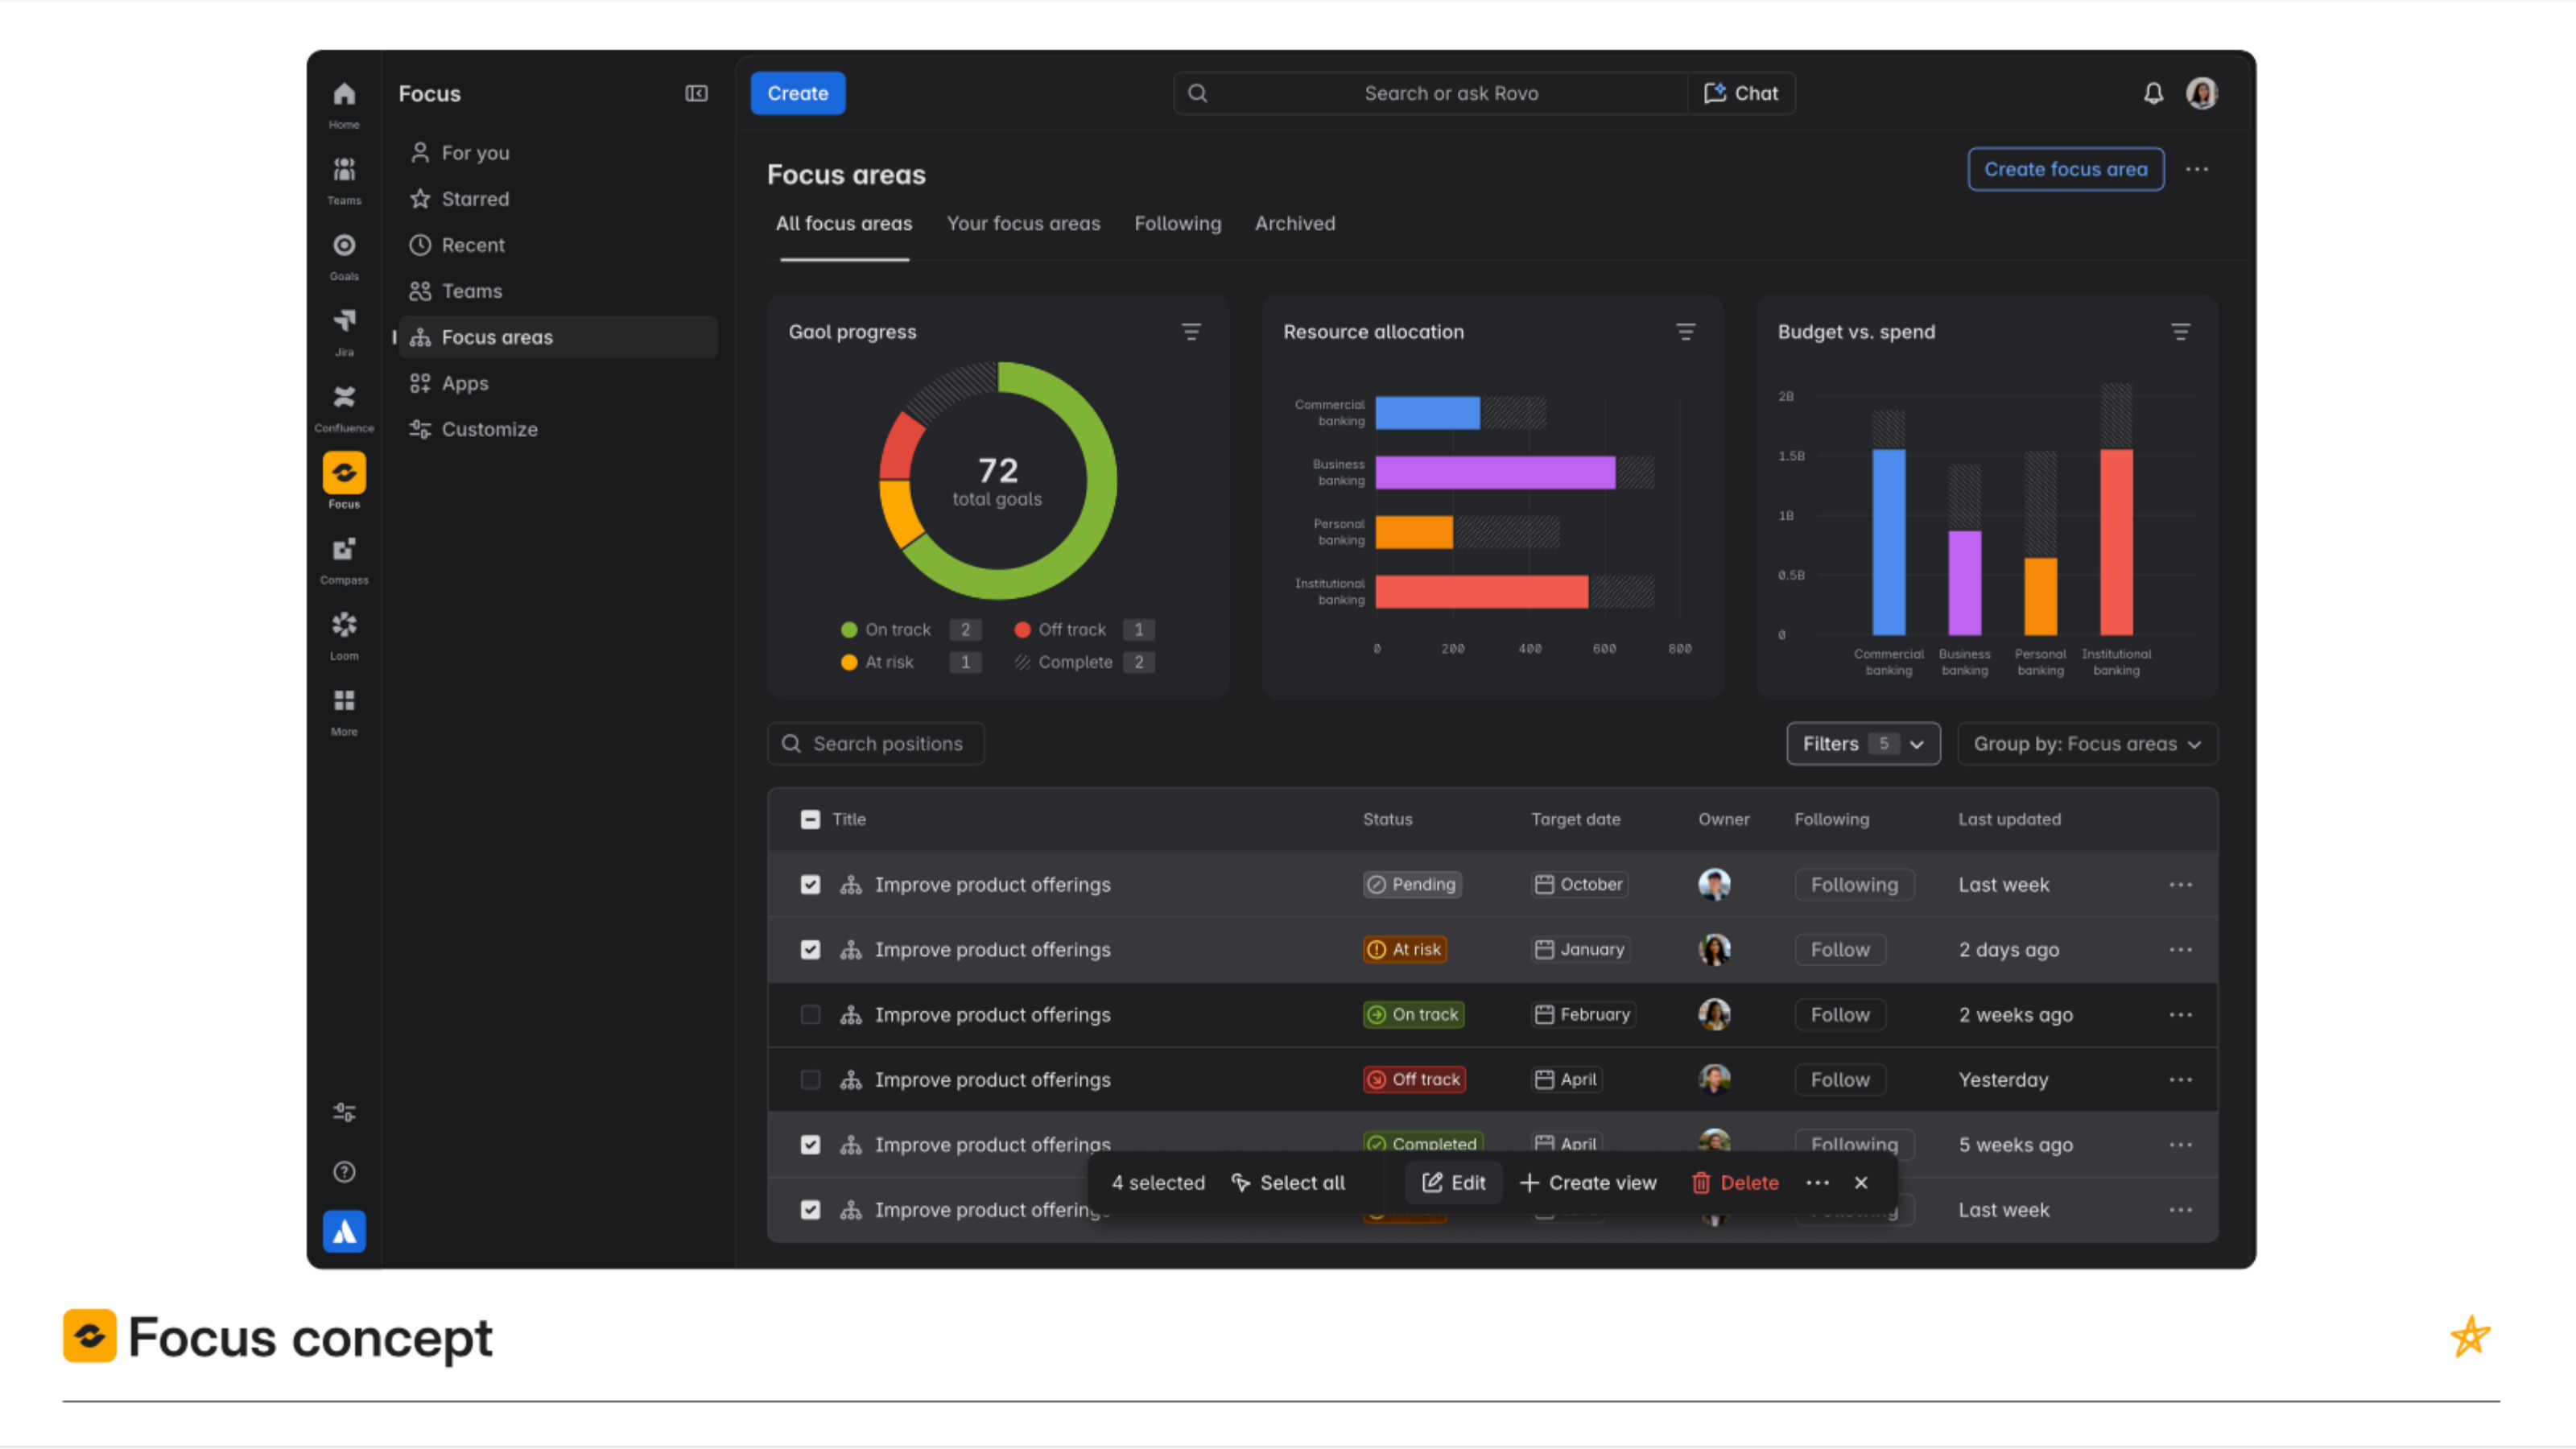This screenshot has width=2576, height=1449.
Task: Open Group by: Focus areas dropdown
Action: coord(2087,743)
